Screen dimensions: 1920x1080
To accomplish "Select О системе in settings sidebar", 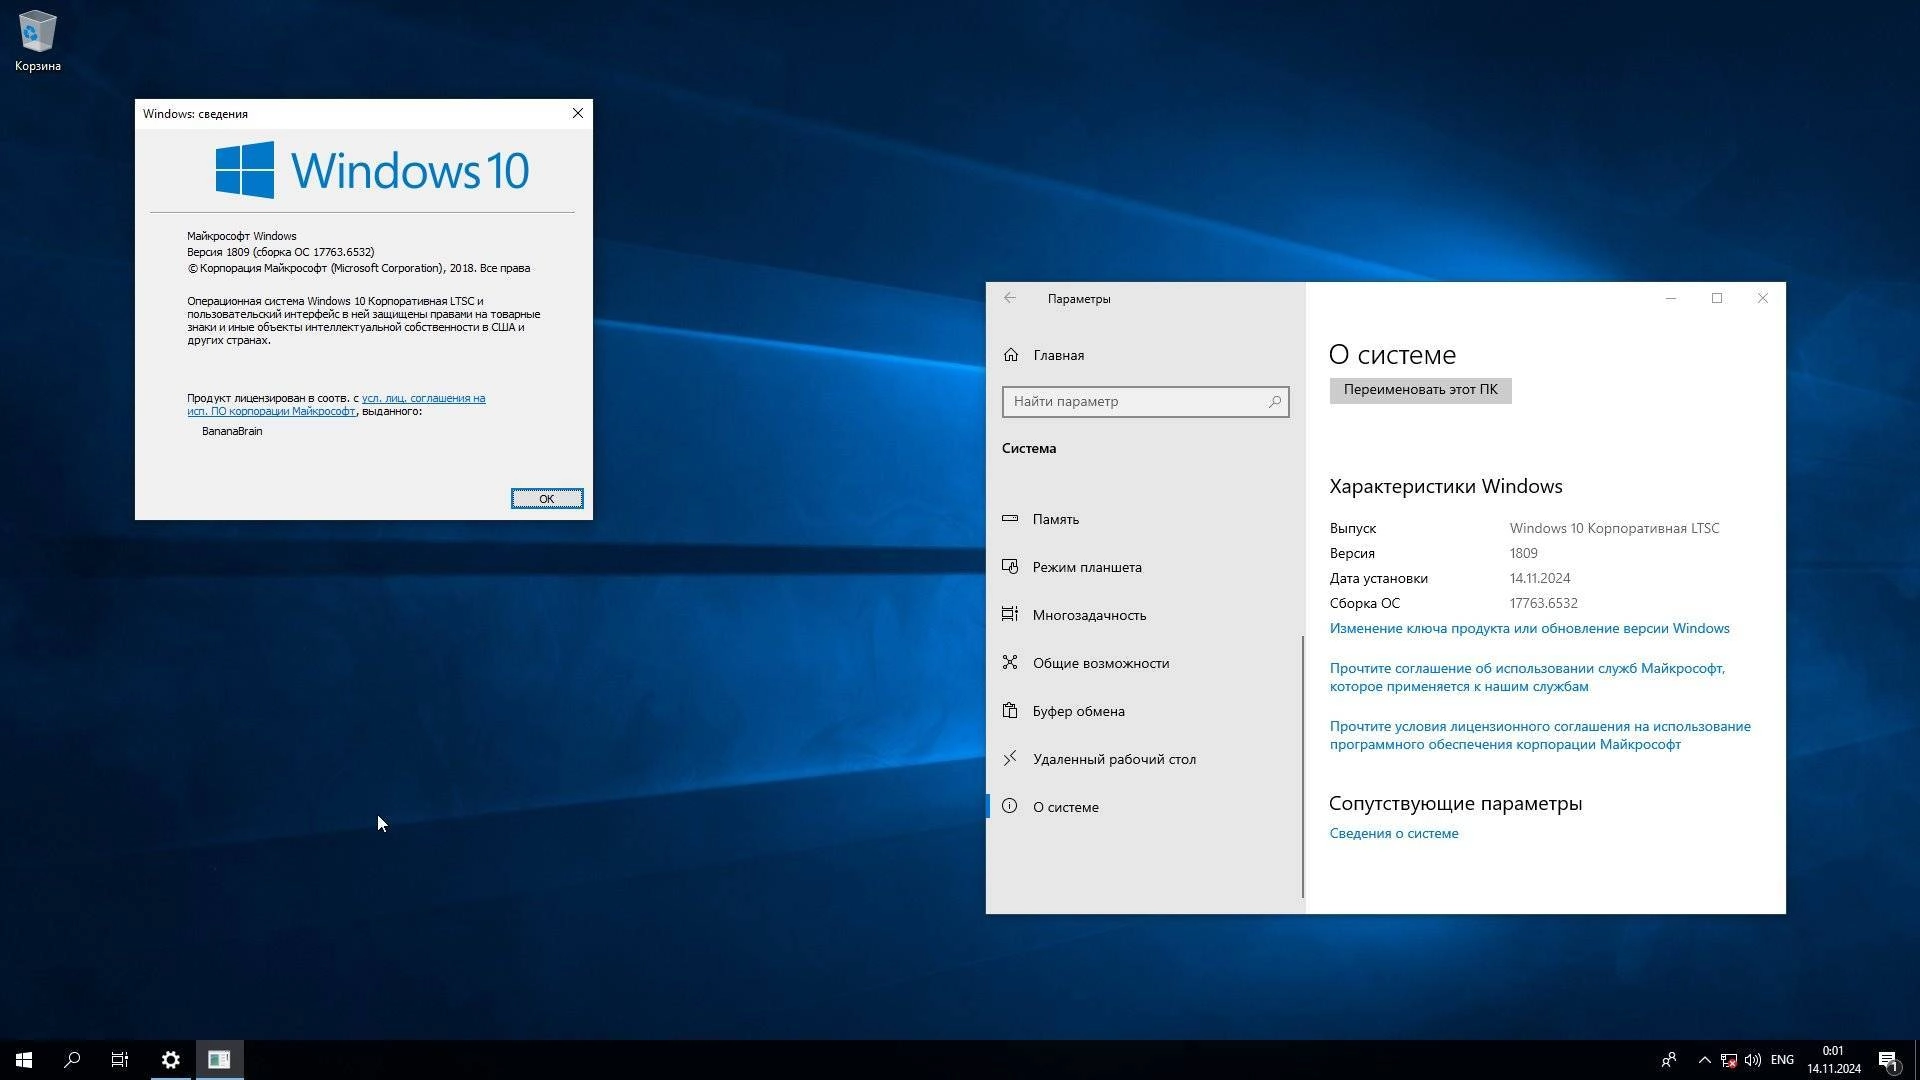I will pos(1144,807).
